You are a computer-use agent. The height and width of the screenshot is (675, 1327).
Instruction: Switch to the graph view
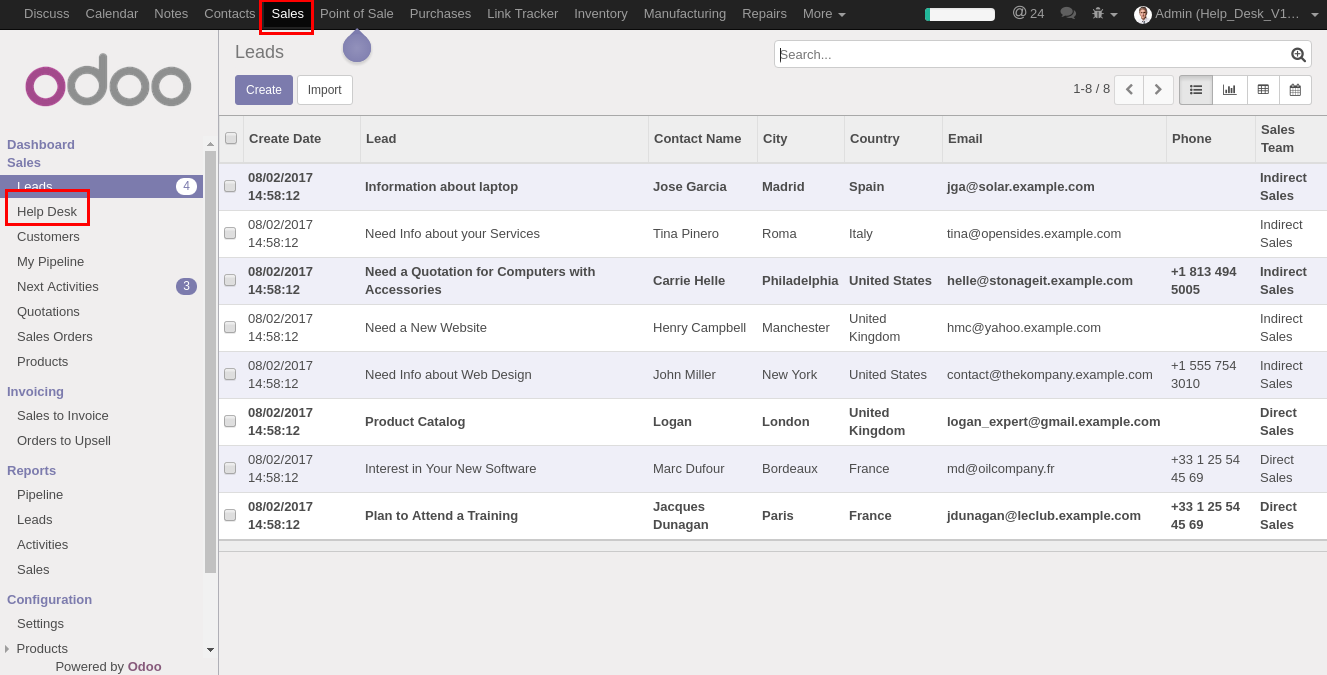(x=1229, y=90)
